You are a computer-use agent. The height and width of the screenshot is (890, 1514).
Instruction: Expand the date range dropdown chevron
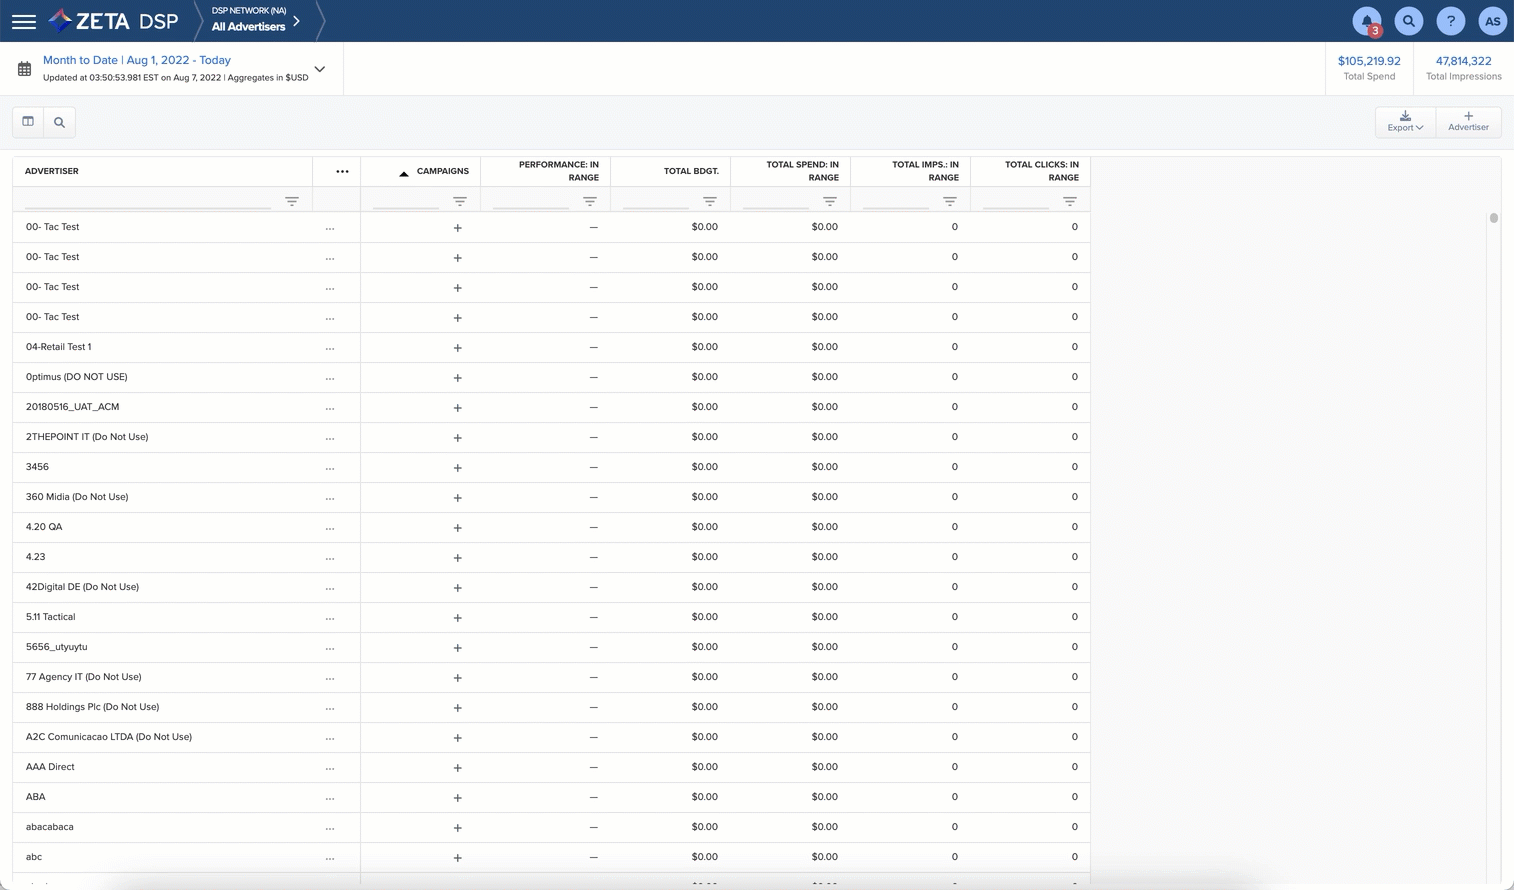320,69
